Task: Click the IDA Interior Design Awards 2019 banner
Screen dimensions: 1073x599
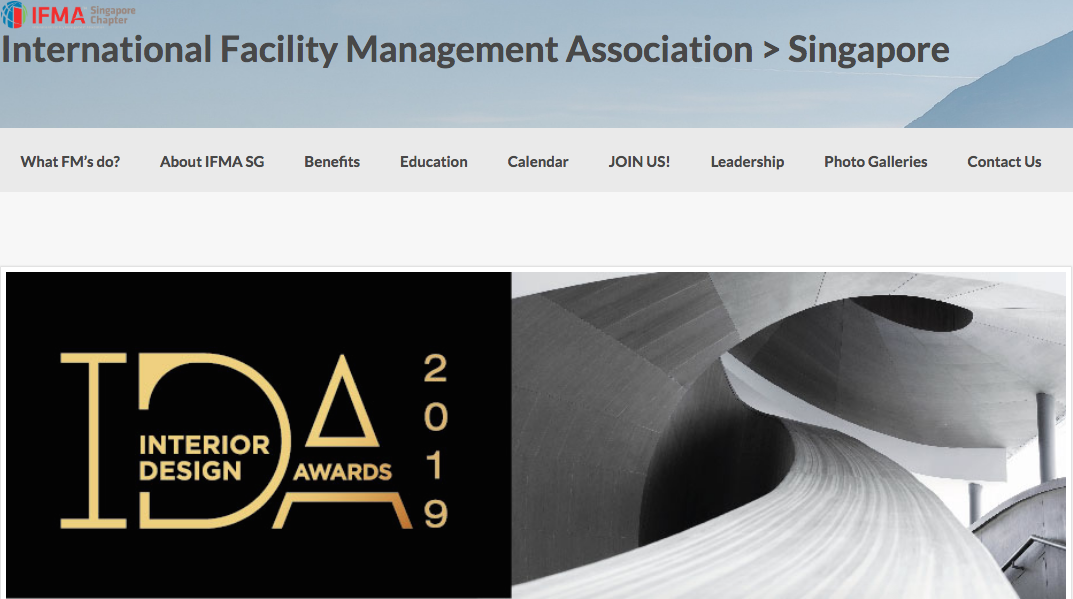Action: 259,435
